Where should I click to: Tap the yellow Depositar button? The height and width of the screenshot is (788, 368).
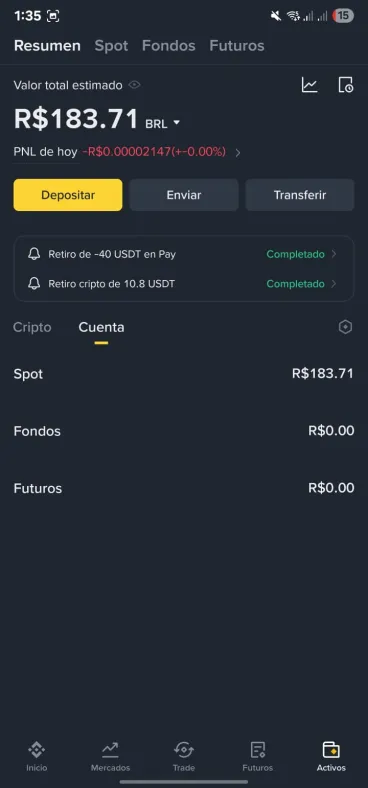[68, 195]
